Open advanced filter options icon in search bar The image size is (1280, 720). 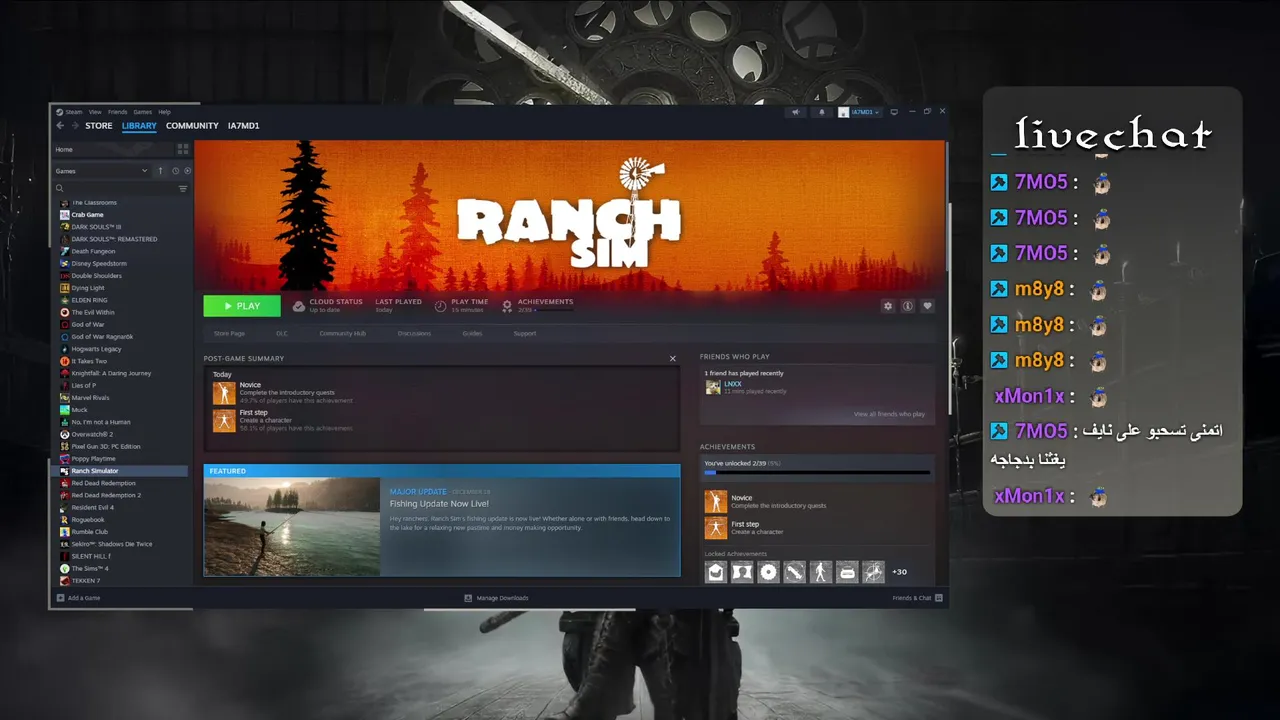click(x=183, y=188)
